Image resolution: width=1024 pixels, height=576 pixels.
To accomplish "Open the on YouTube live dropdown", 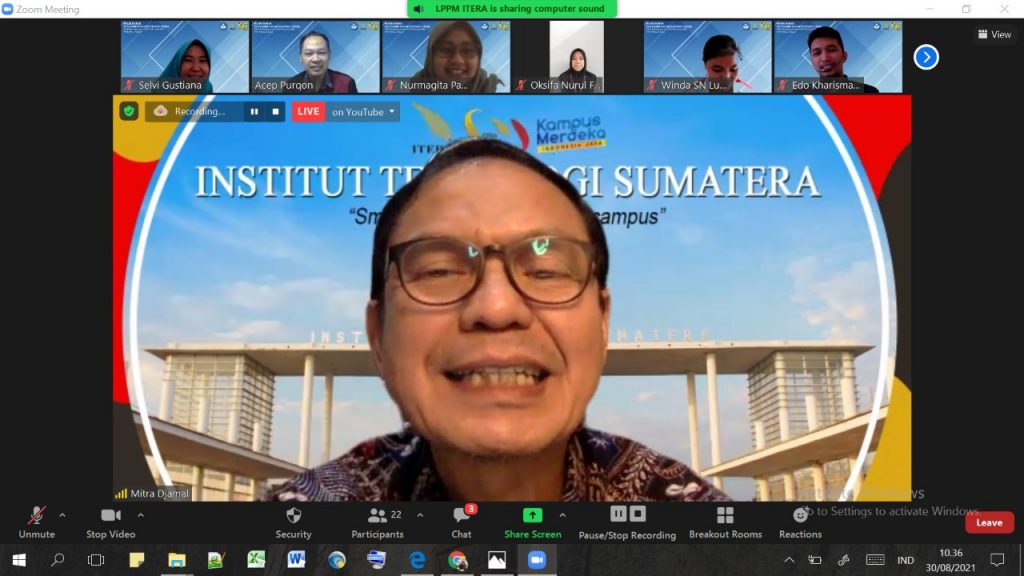I will (362, 112).
